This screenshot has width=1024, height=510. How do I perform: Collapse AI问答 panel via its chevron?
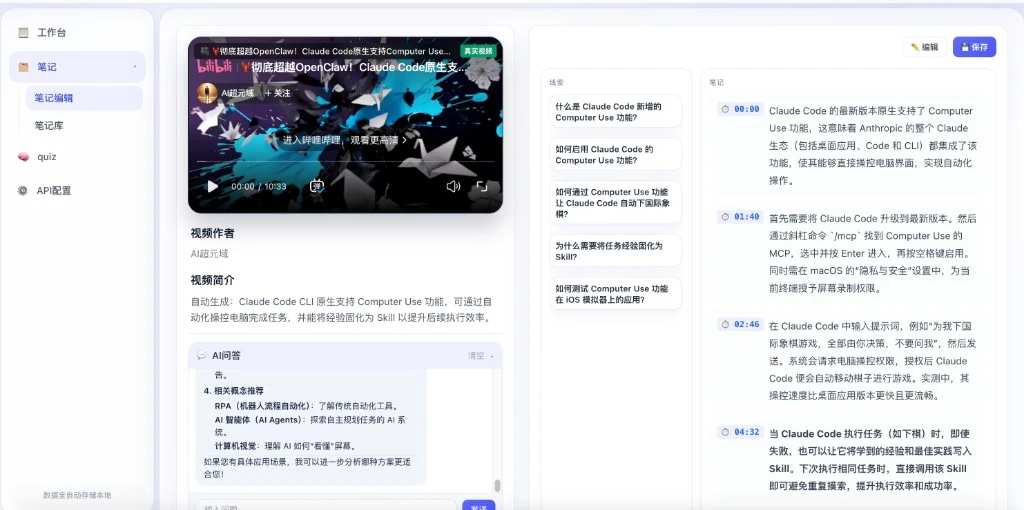point(492,357)
